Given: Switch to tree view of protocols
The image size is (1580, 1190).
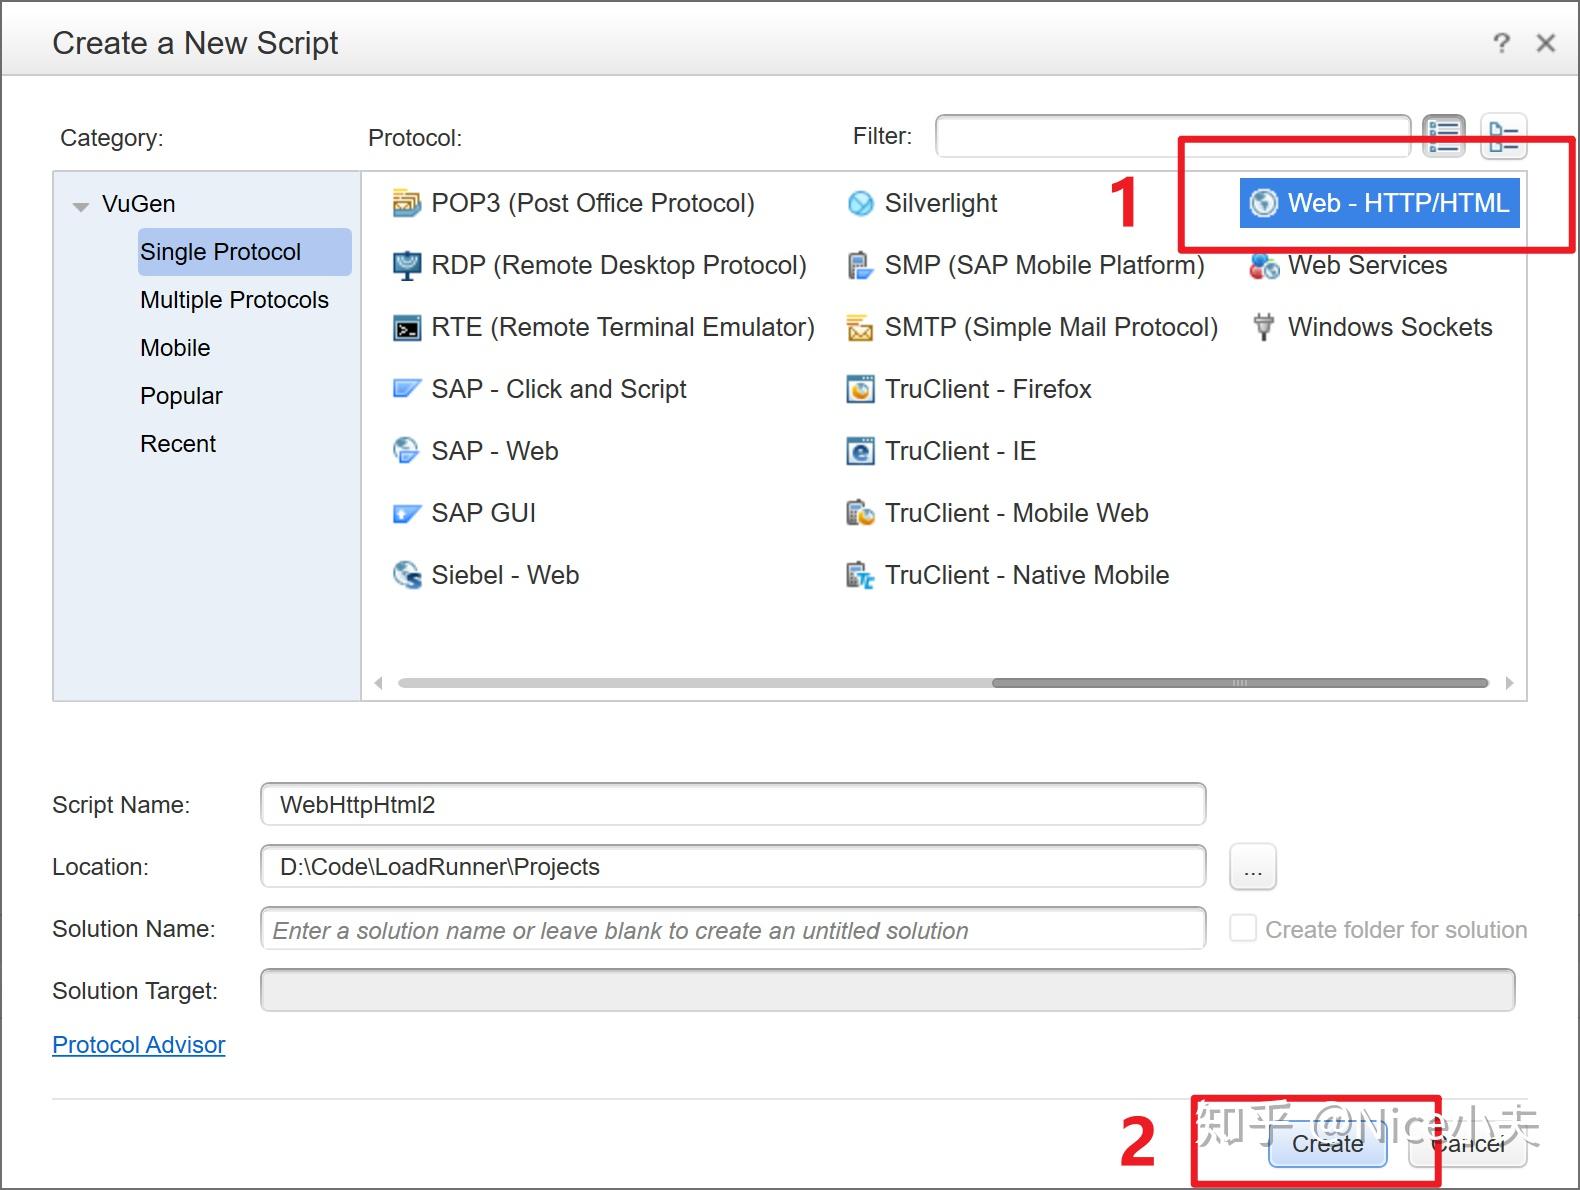Looking at the screenshot, I should click(1503, 136).
